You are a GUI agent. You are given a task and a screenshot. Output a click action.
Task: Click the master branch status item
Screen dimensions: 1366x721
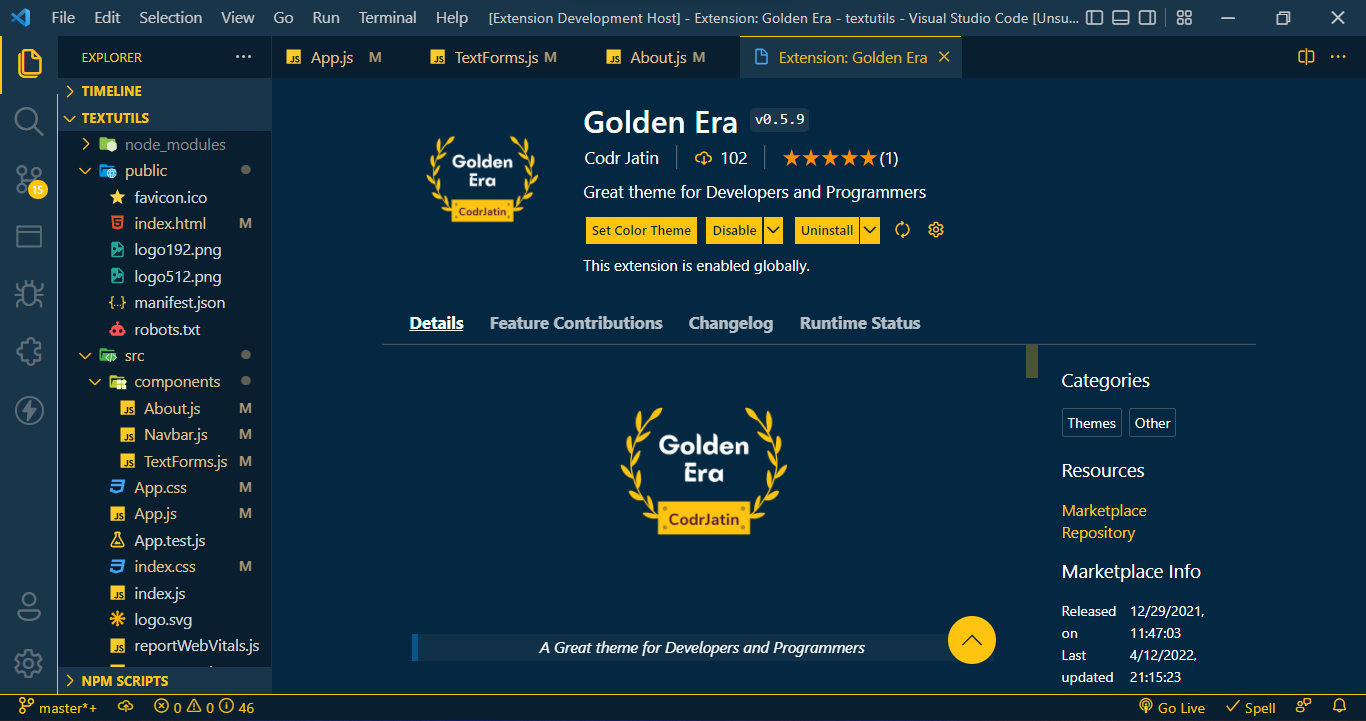(59, 707)
